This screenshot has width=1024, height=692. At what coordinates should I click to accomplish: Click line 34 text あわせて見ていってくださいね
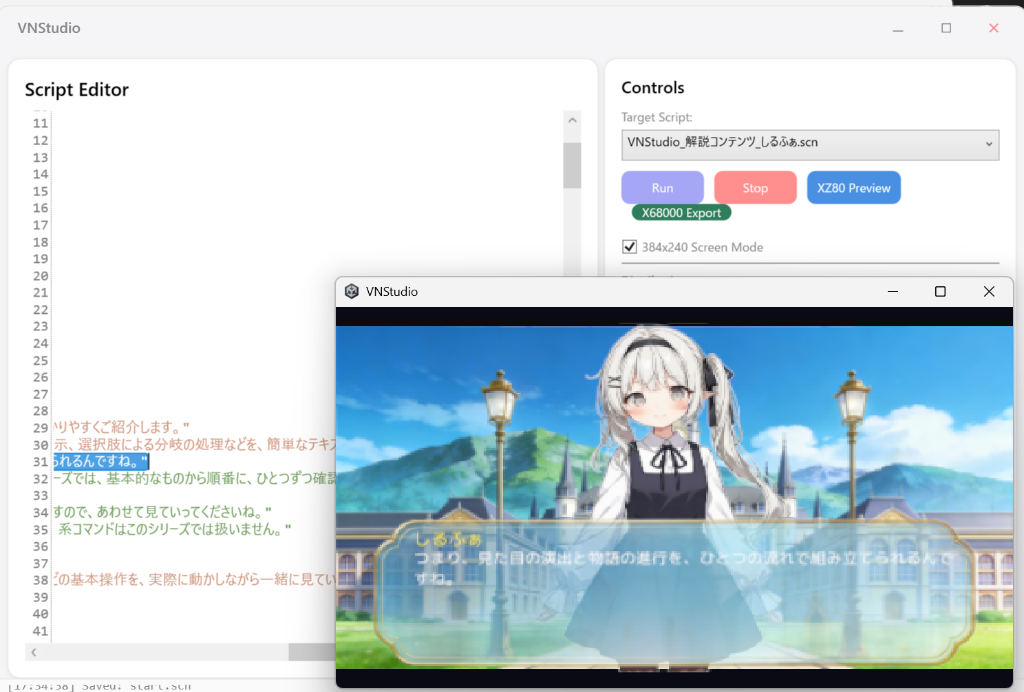(x=163, y=512)
